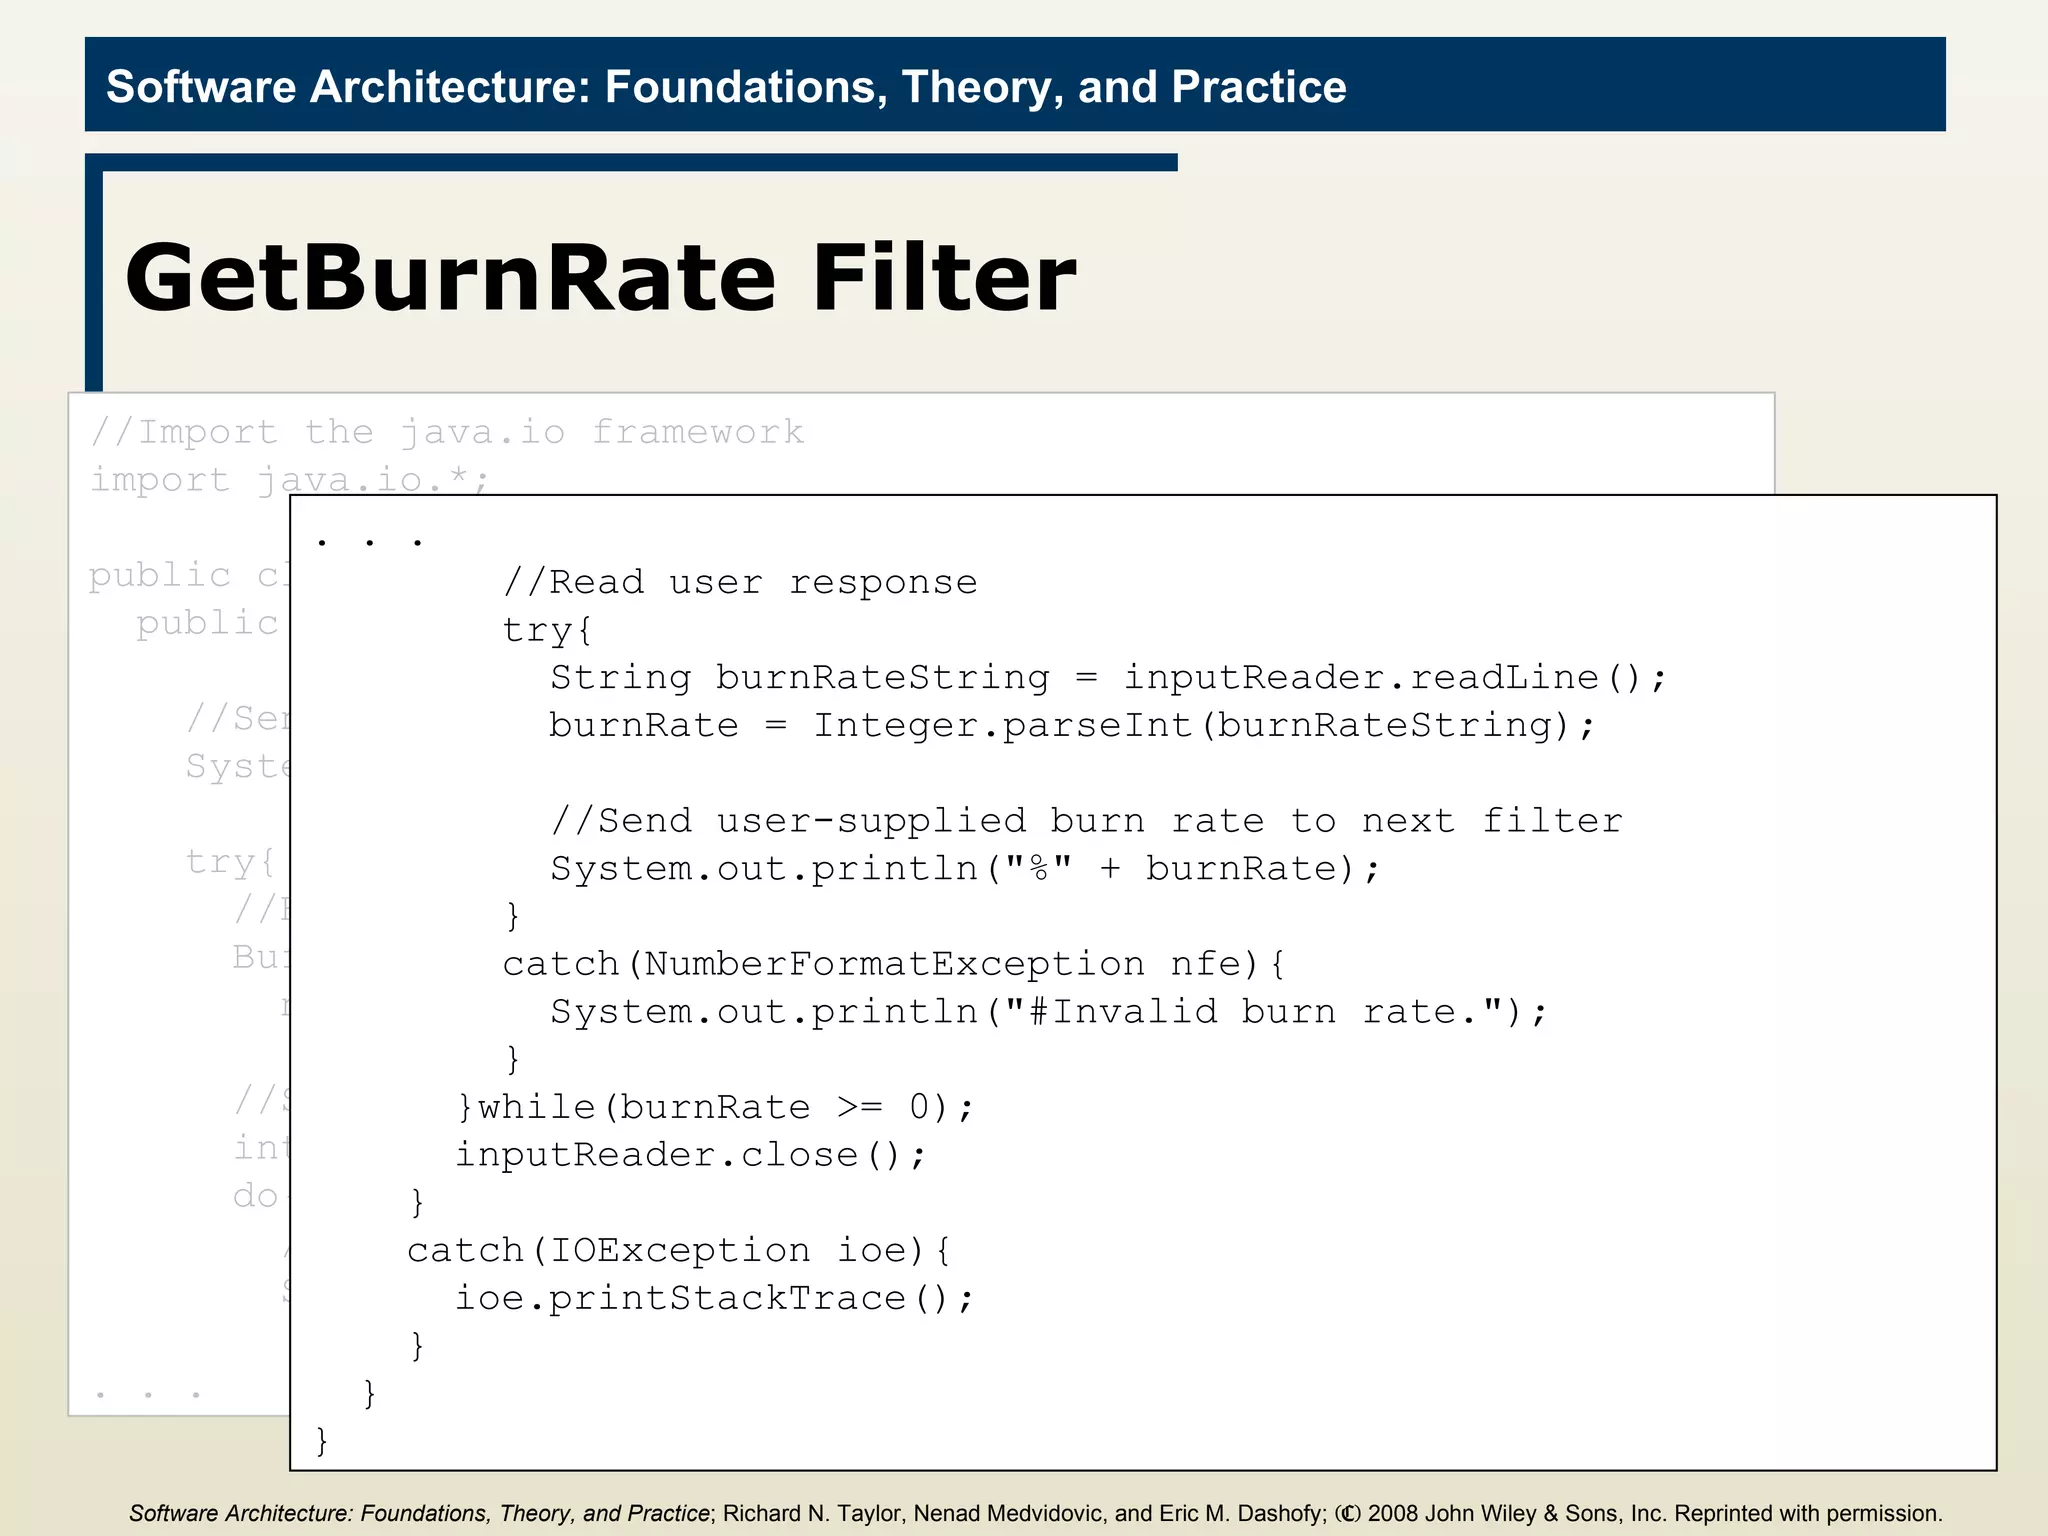Click the 'try{' line in the front code box
This screenshot has height=1536, width=2048.
coord(548,630)
